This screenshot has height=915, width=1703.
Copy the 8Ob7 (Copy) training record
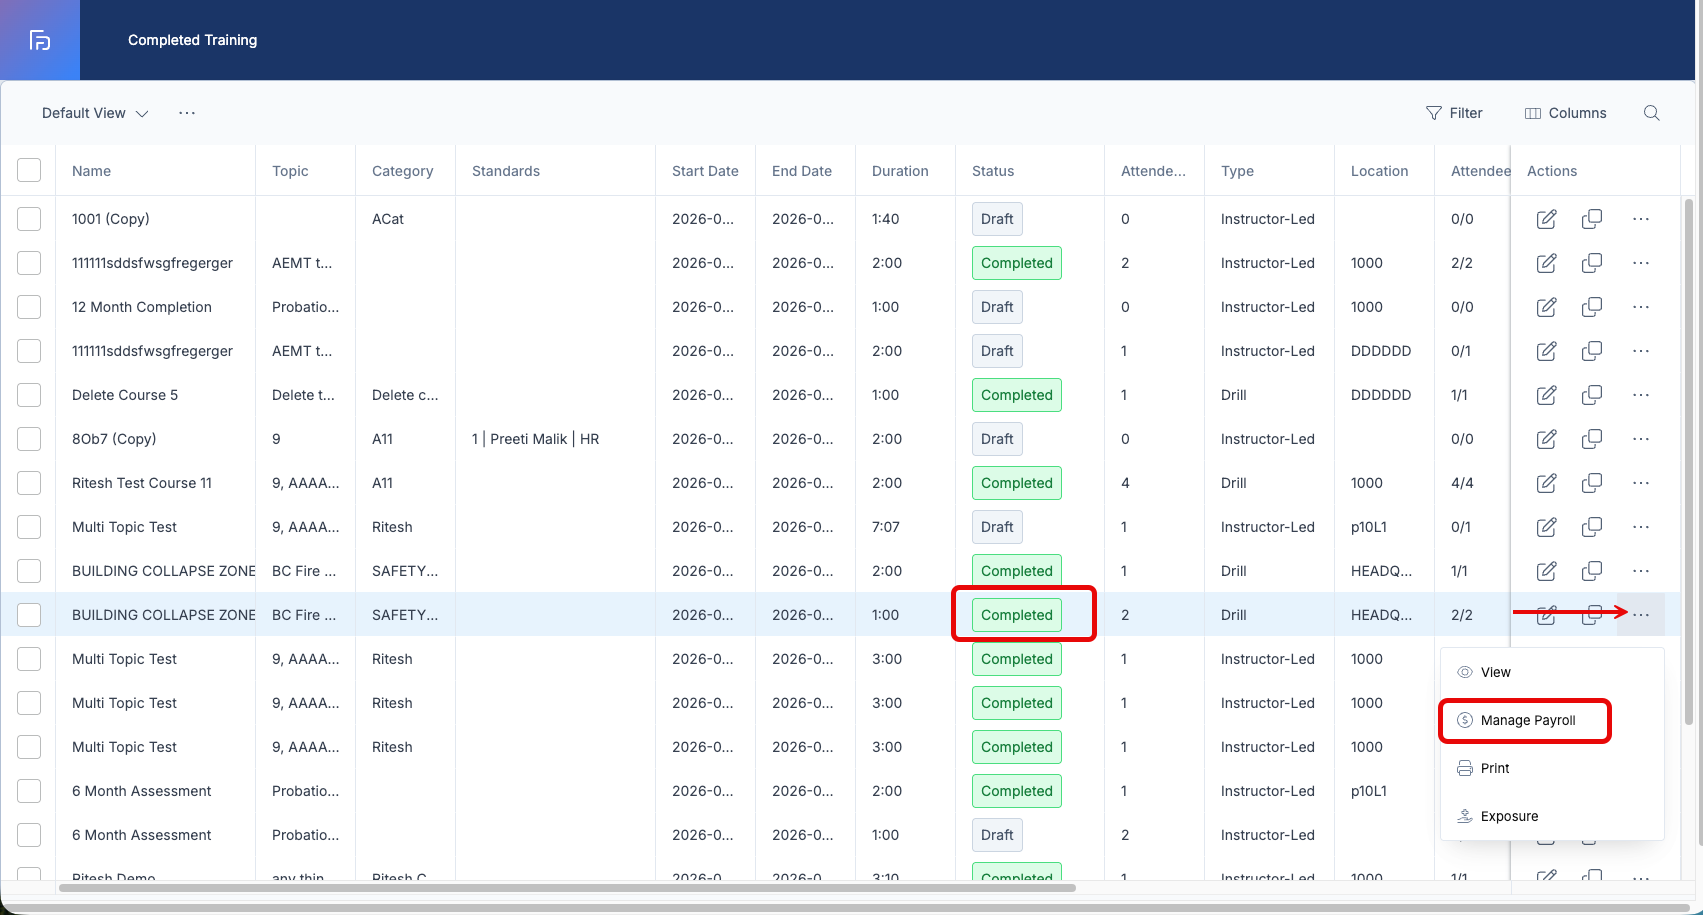click(x=1592, y=439)
